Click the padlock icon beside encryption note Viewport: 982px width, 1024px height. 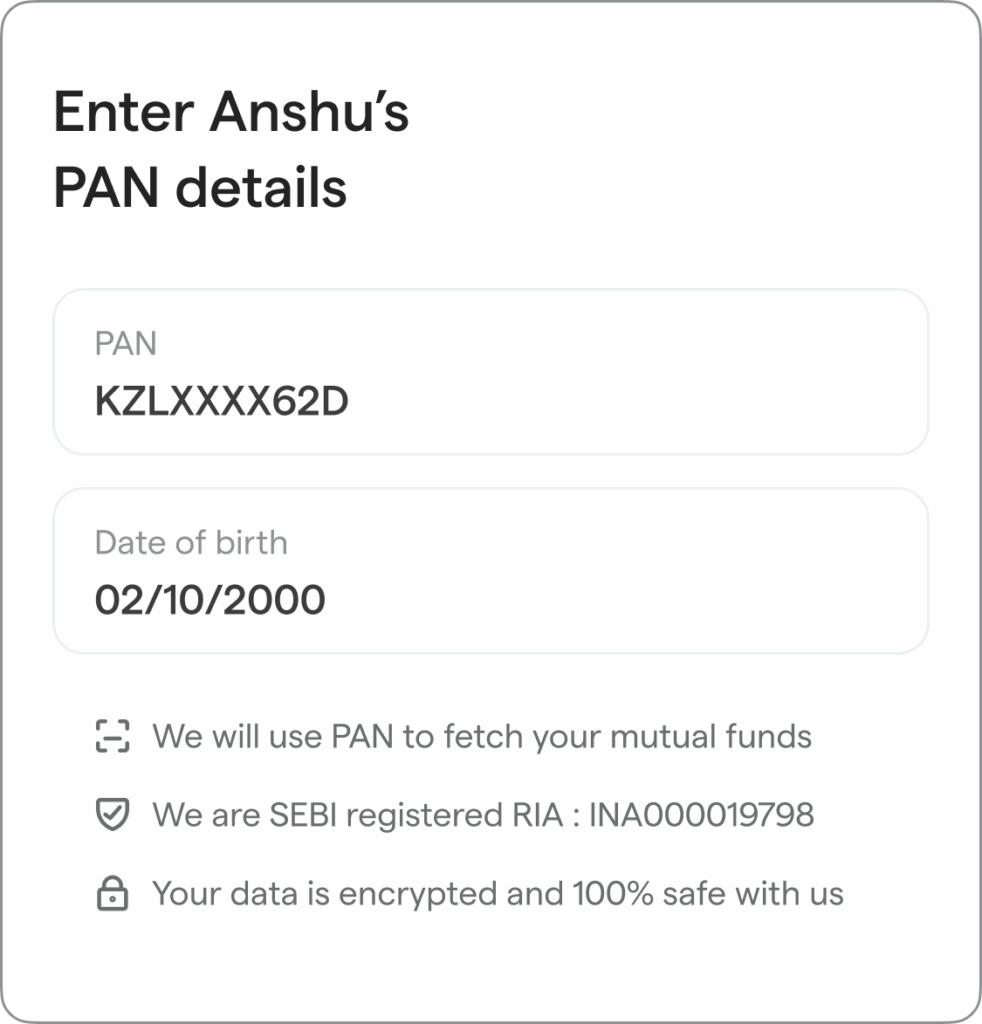point(112,894)
